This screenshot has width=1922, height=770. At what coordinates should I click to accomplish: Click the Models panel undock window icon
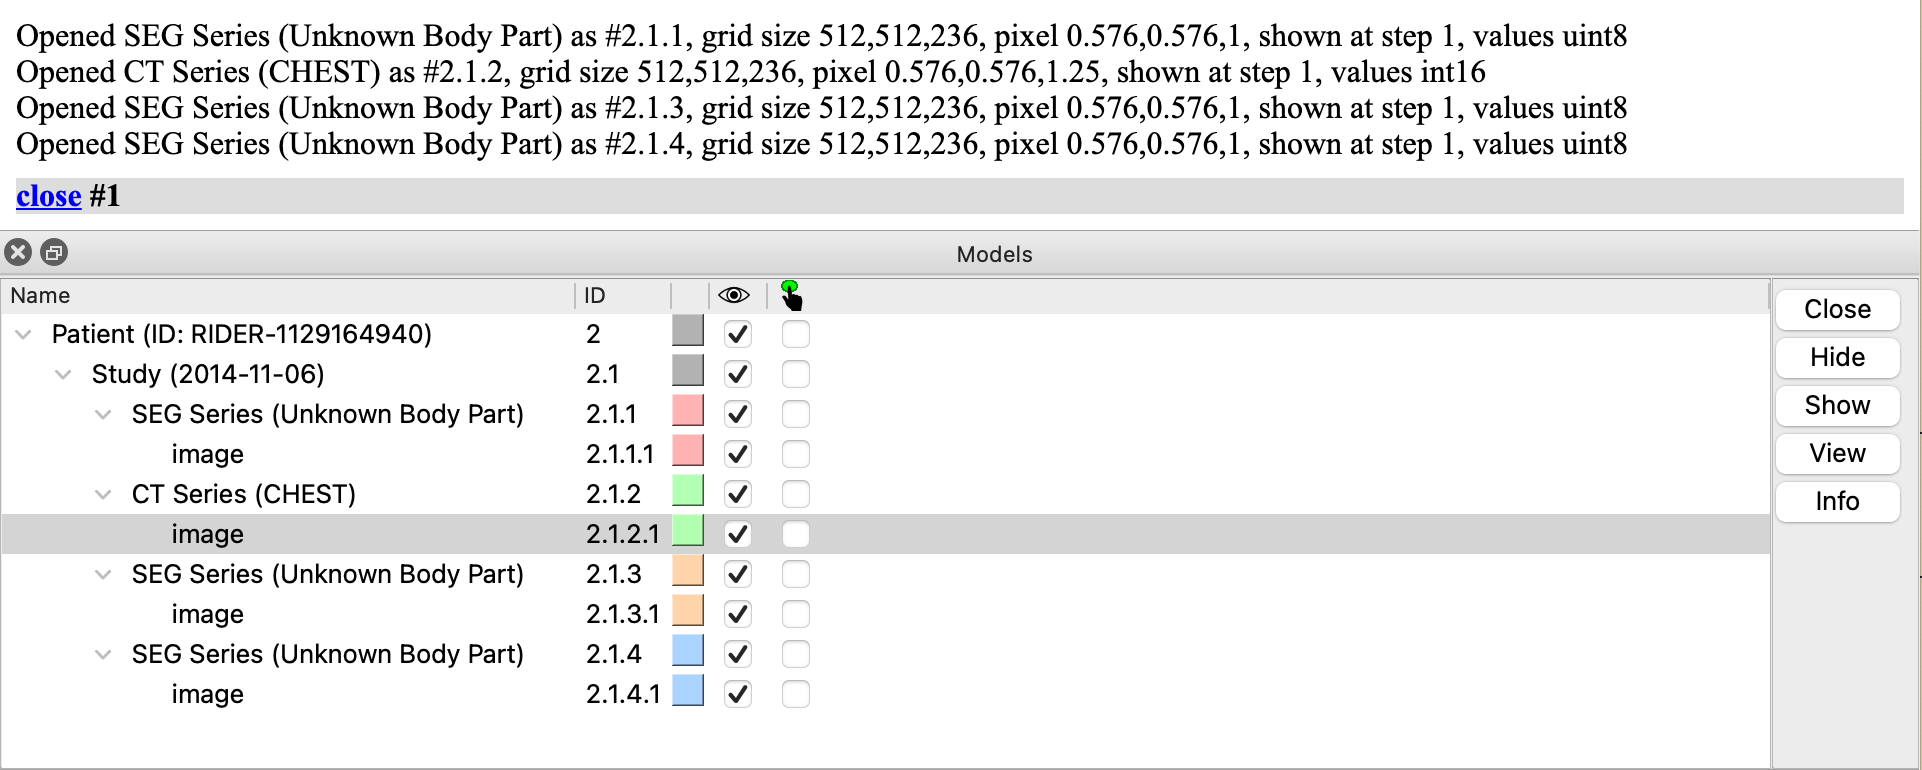click(x=54, y=253)
